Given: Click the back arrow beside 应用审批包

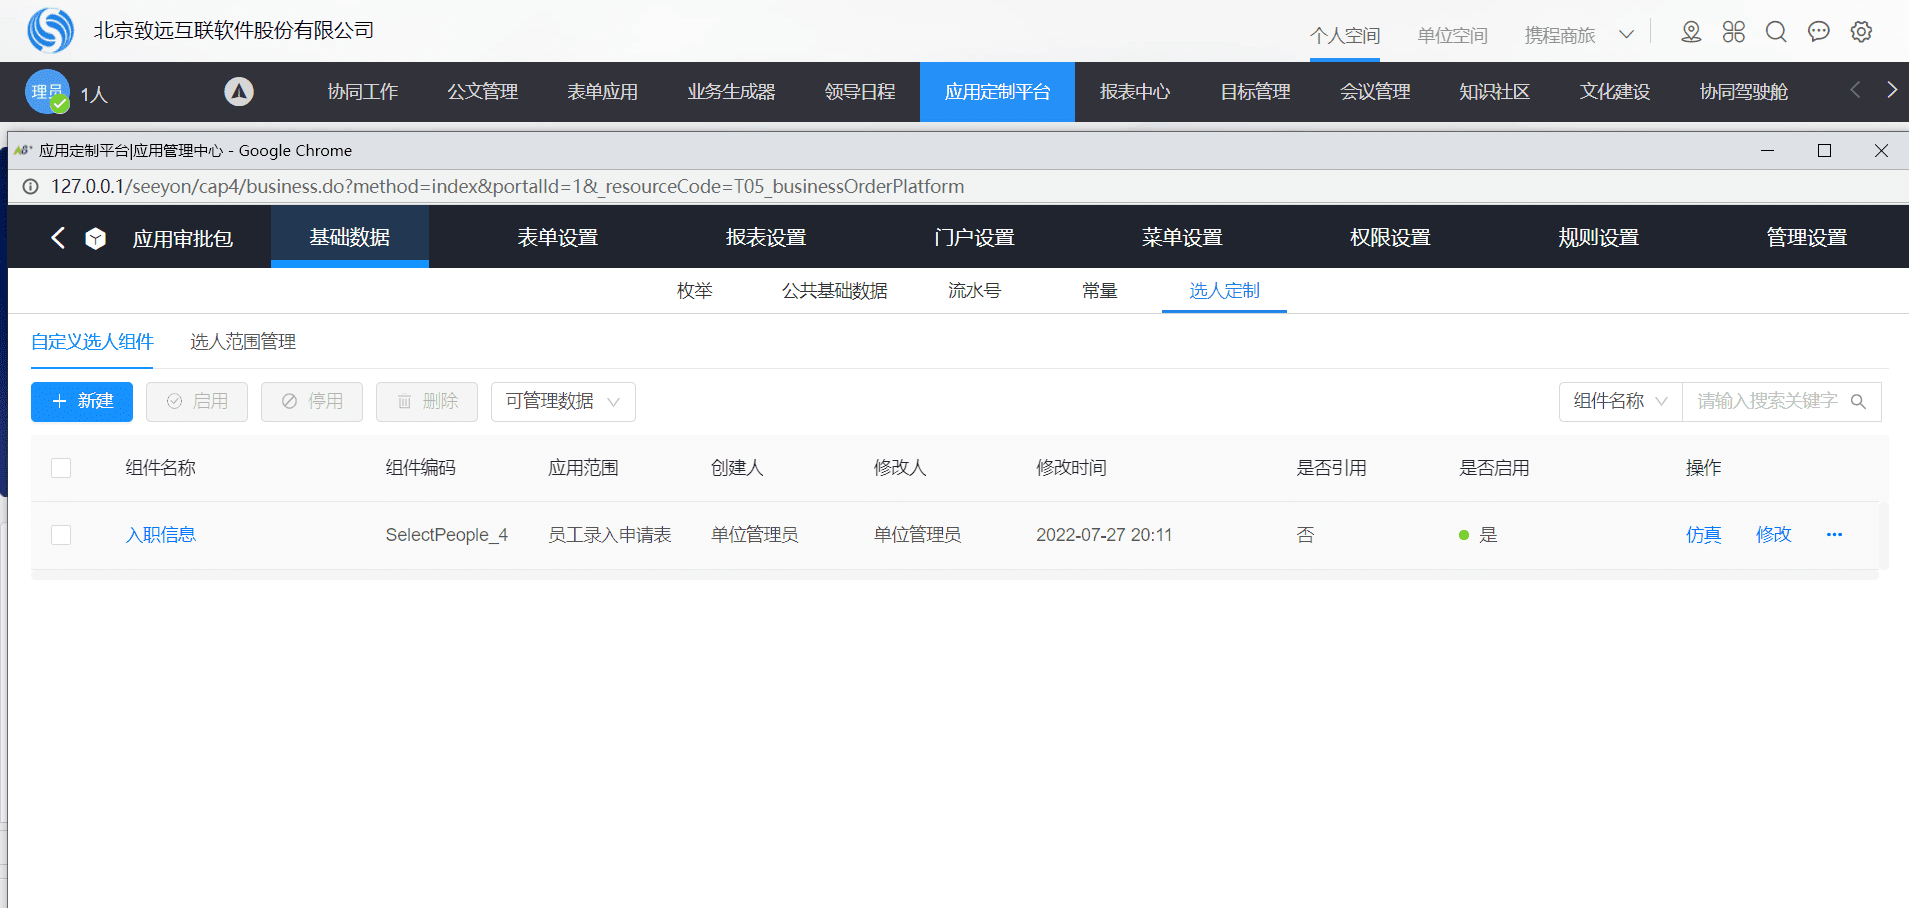Looking at the screenshot, I should [x=58, y=237].
